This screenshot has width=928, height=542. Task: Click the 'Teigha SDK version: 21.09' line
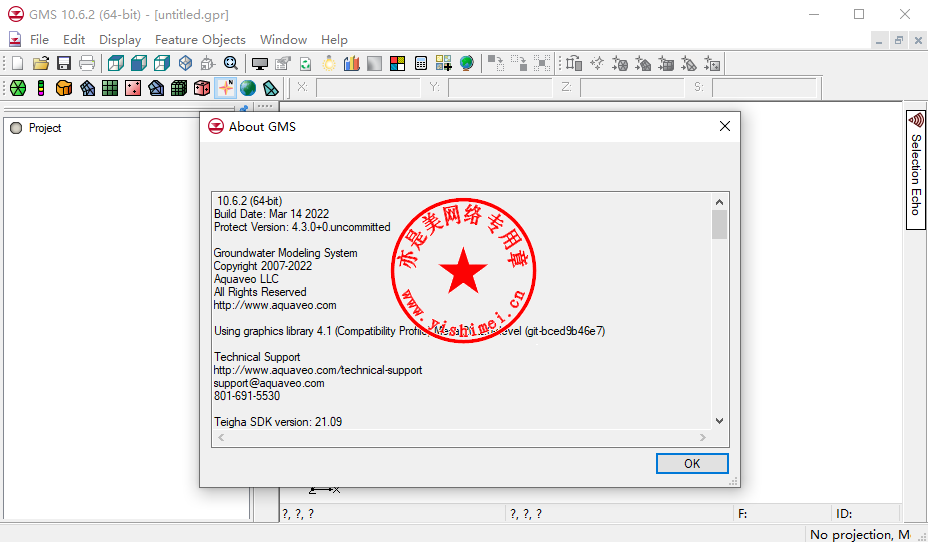click(278, 422)
